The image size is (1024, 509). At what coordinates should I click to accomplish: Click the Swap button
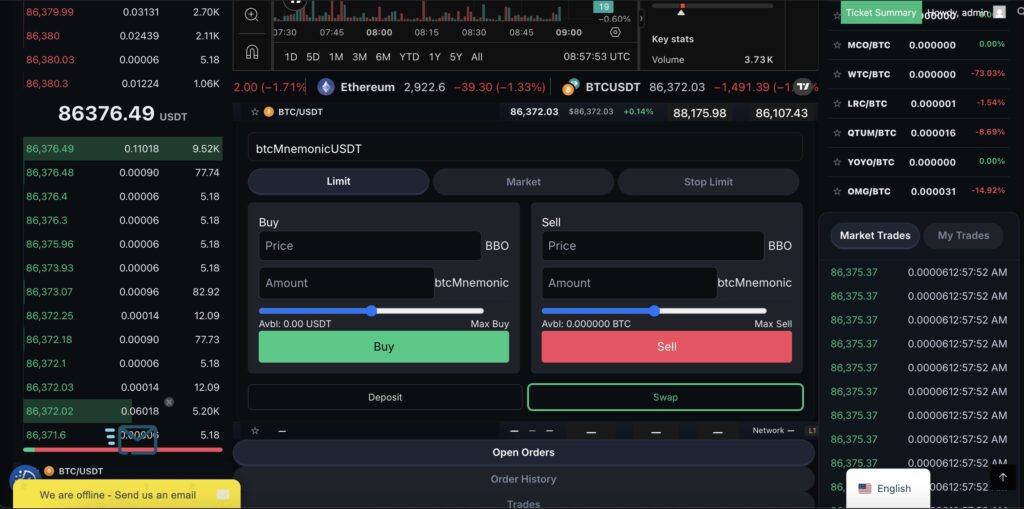pyautogui.click(x=665, y=397)
